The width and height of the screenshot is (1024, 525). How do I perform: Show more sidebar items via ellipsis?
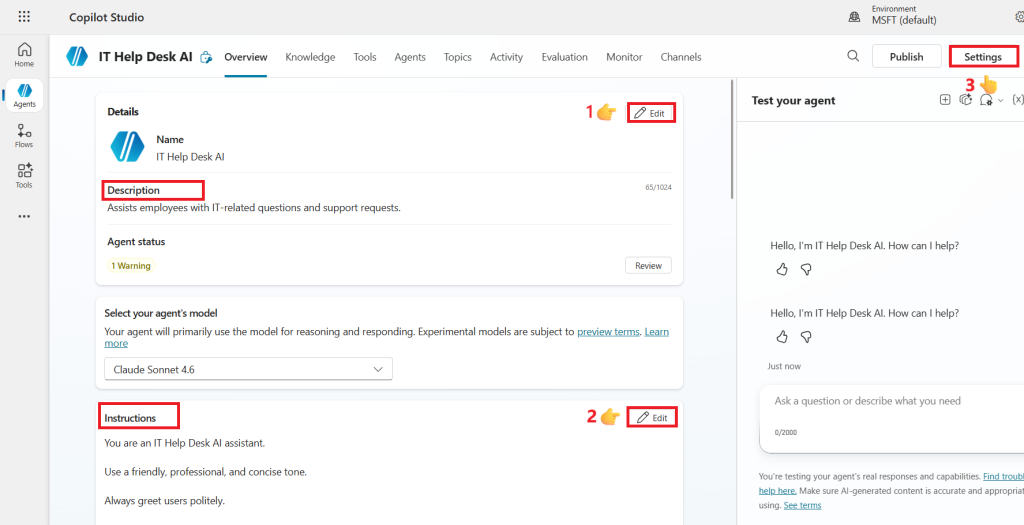coord(24,216)
